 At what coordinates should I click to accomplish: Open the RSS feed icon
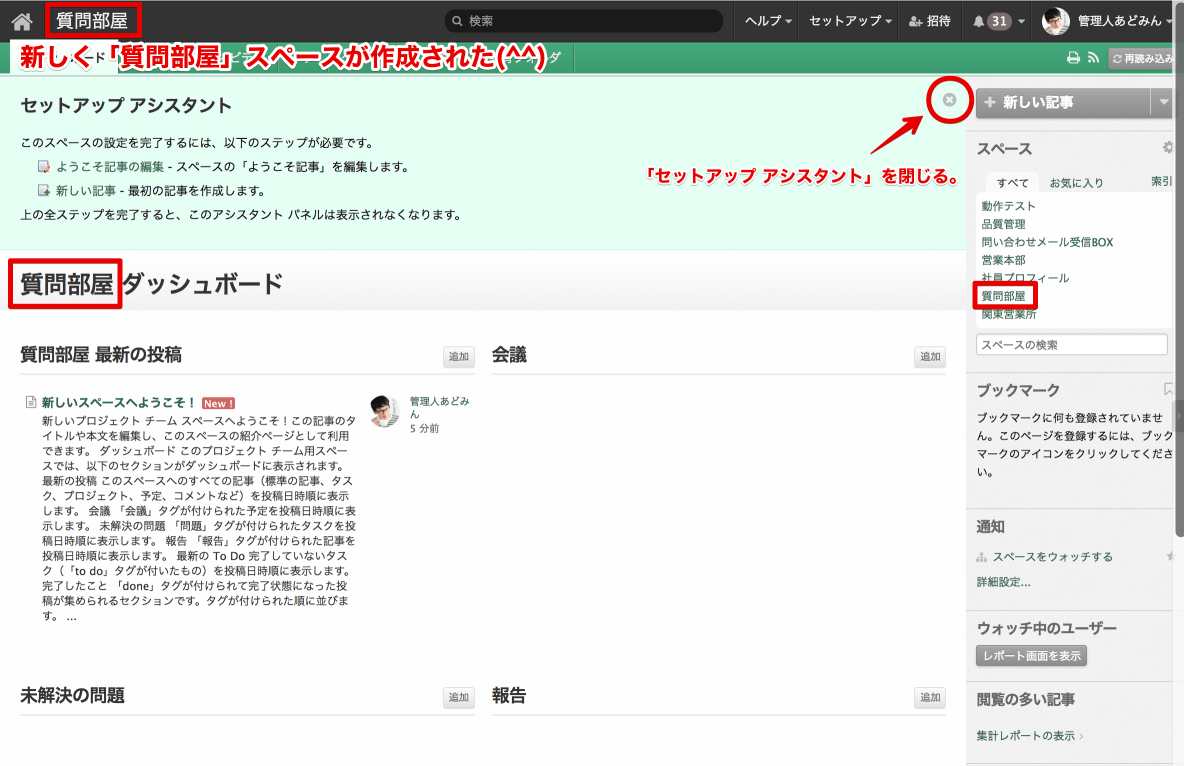[1093, 59]
